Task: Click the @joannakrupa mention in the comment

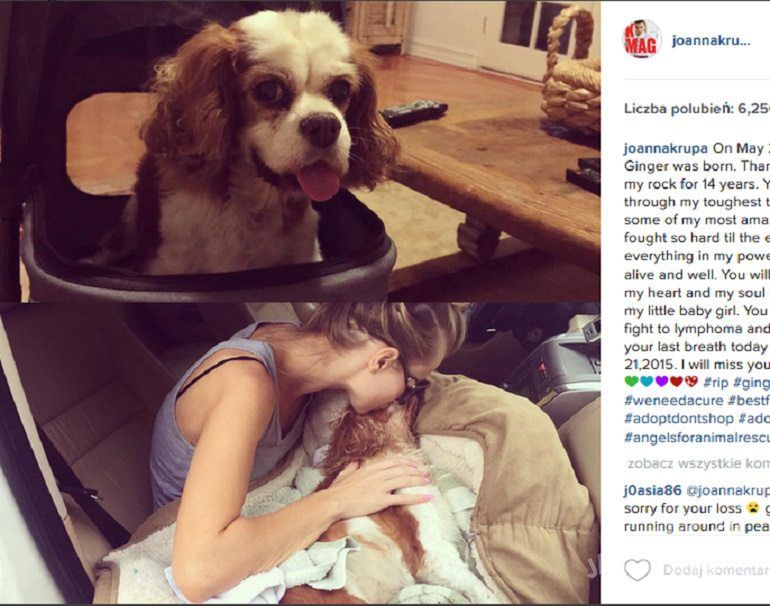Action: tap(728, 490)
